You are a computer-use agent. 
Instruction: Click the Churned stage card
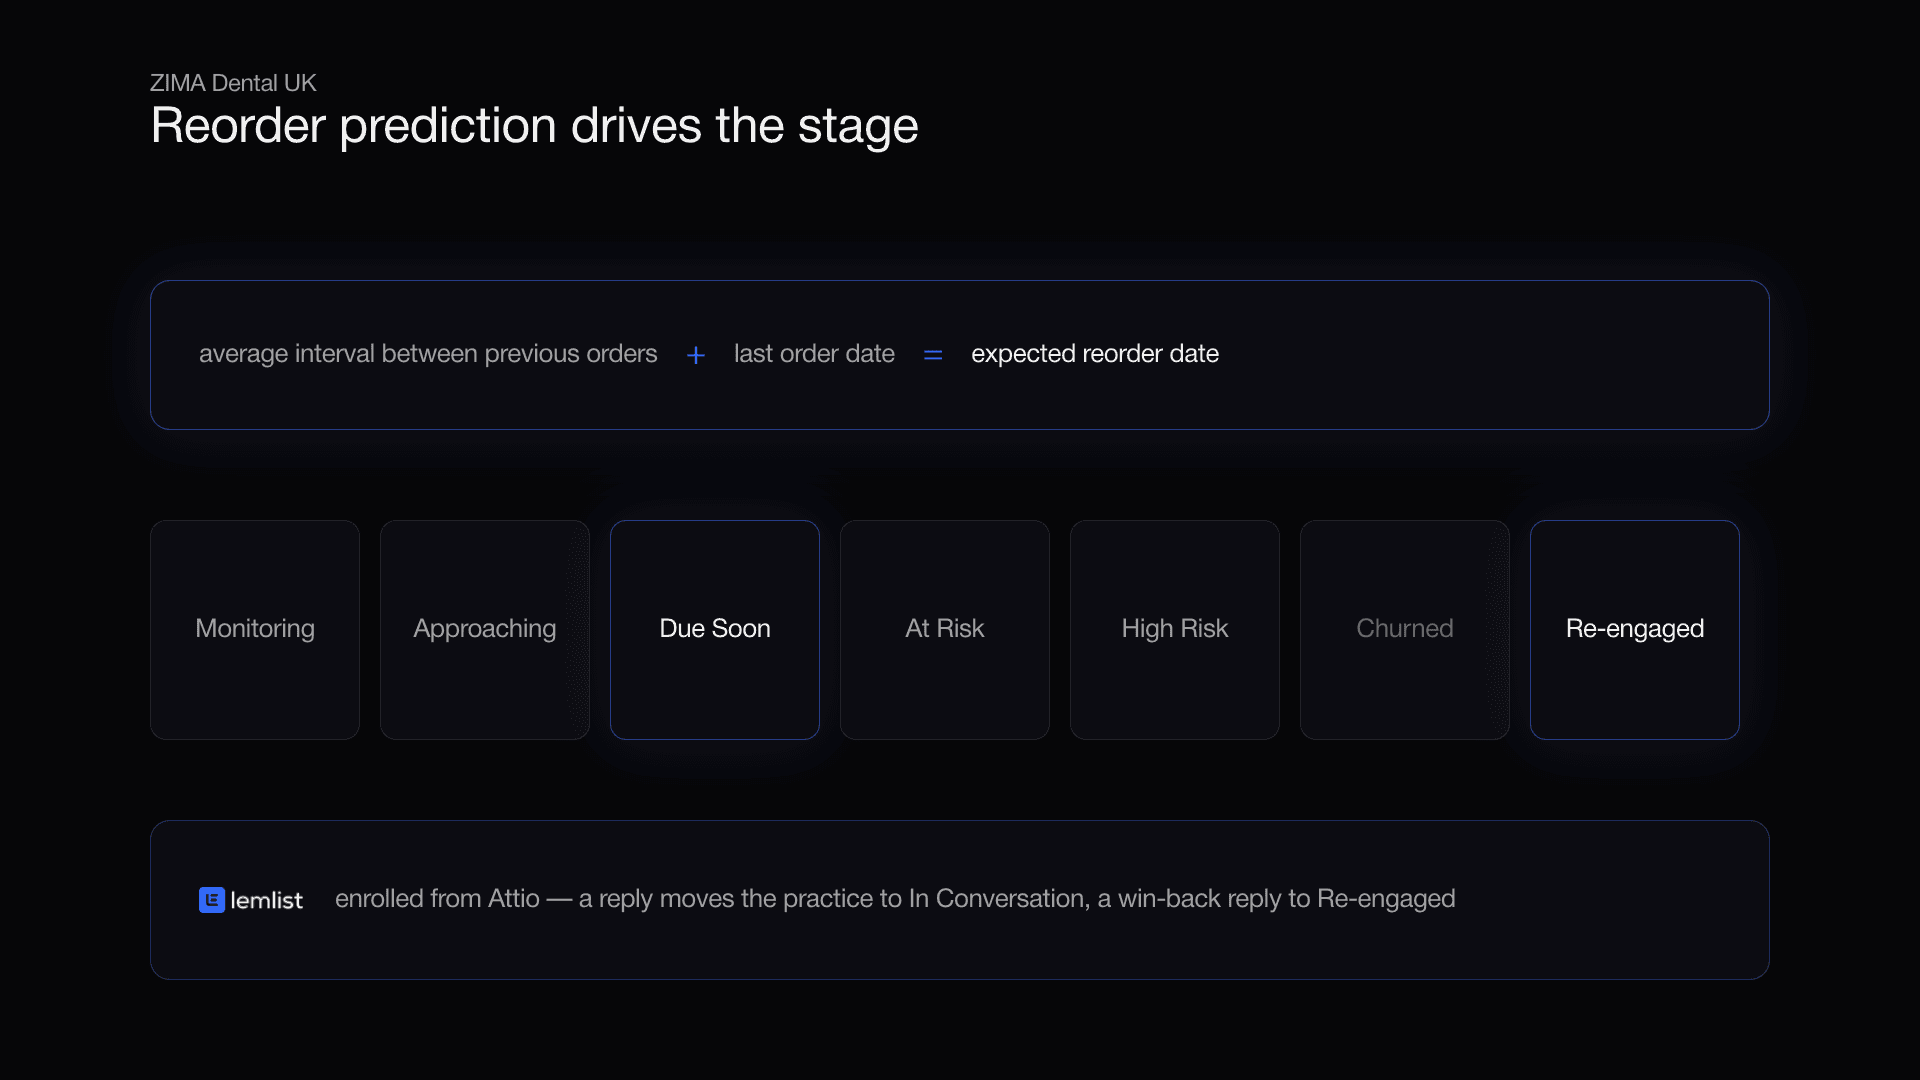(x=1405, y=630)
